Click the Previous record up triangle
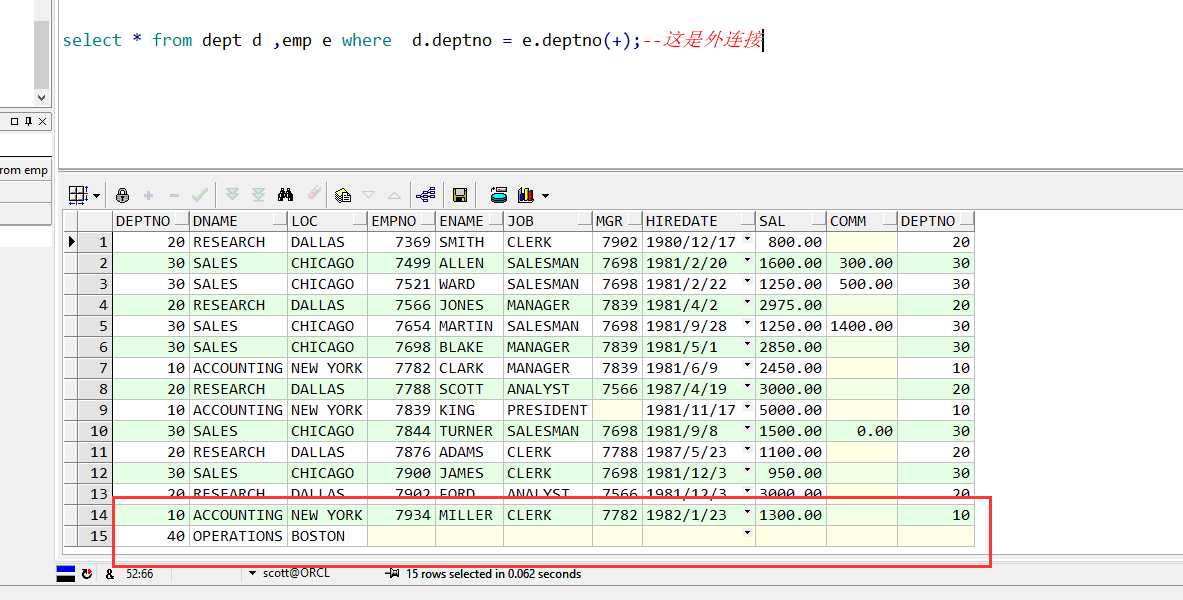This screenshot has height=600, width=1183. click(x=394, y=195)
